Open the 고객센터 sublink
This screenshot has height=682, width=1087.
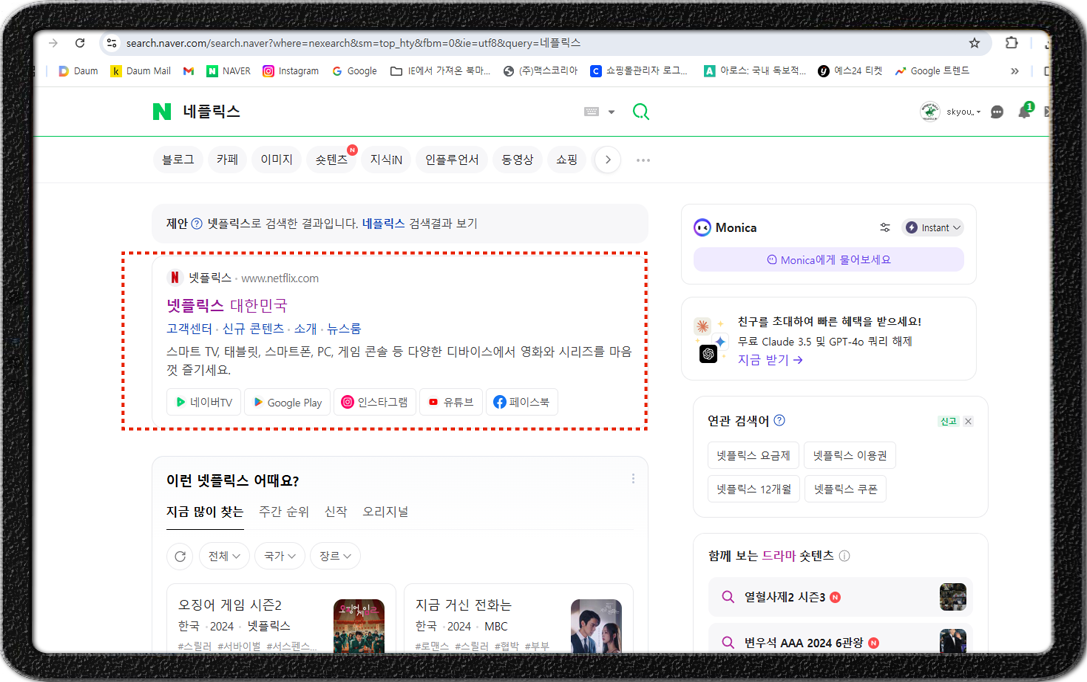point(189,329)
